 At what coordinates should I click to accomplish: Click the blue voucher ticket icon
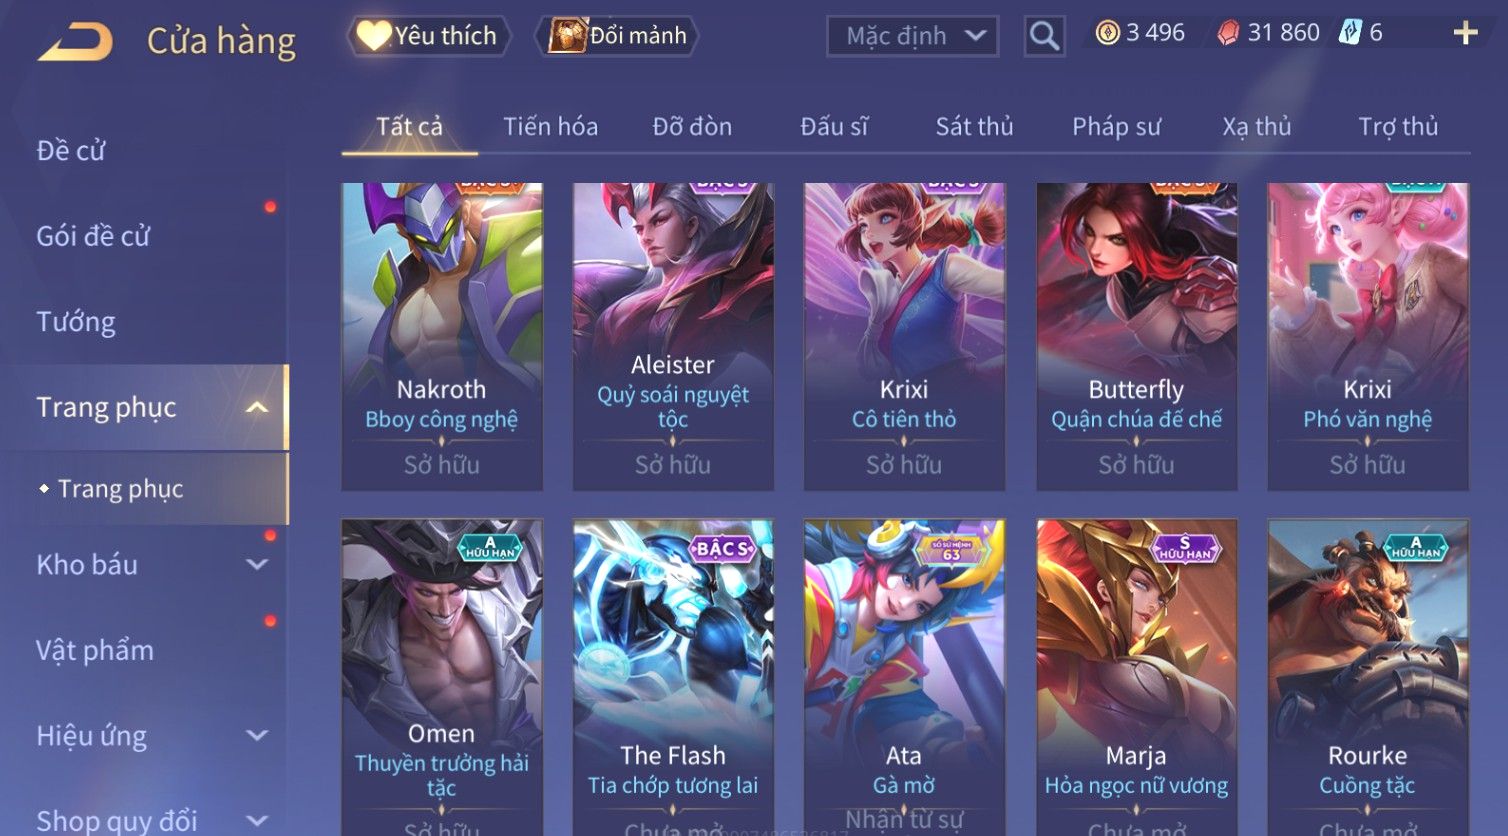(x=1350, y=33)
